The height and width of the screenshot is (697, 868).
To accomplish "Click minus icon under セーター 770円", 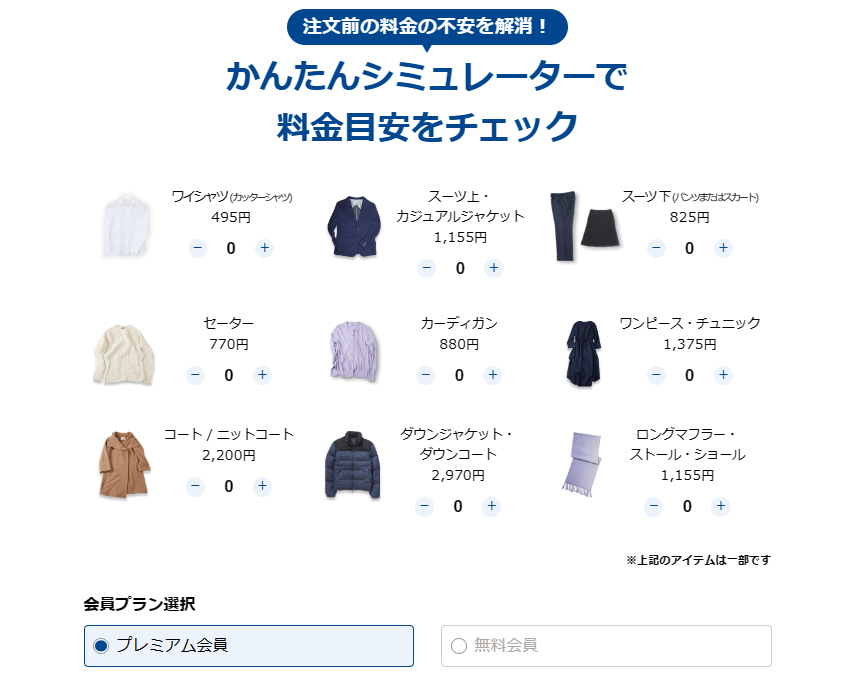I will 195,375.
